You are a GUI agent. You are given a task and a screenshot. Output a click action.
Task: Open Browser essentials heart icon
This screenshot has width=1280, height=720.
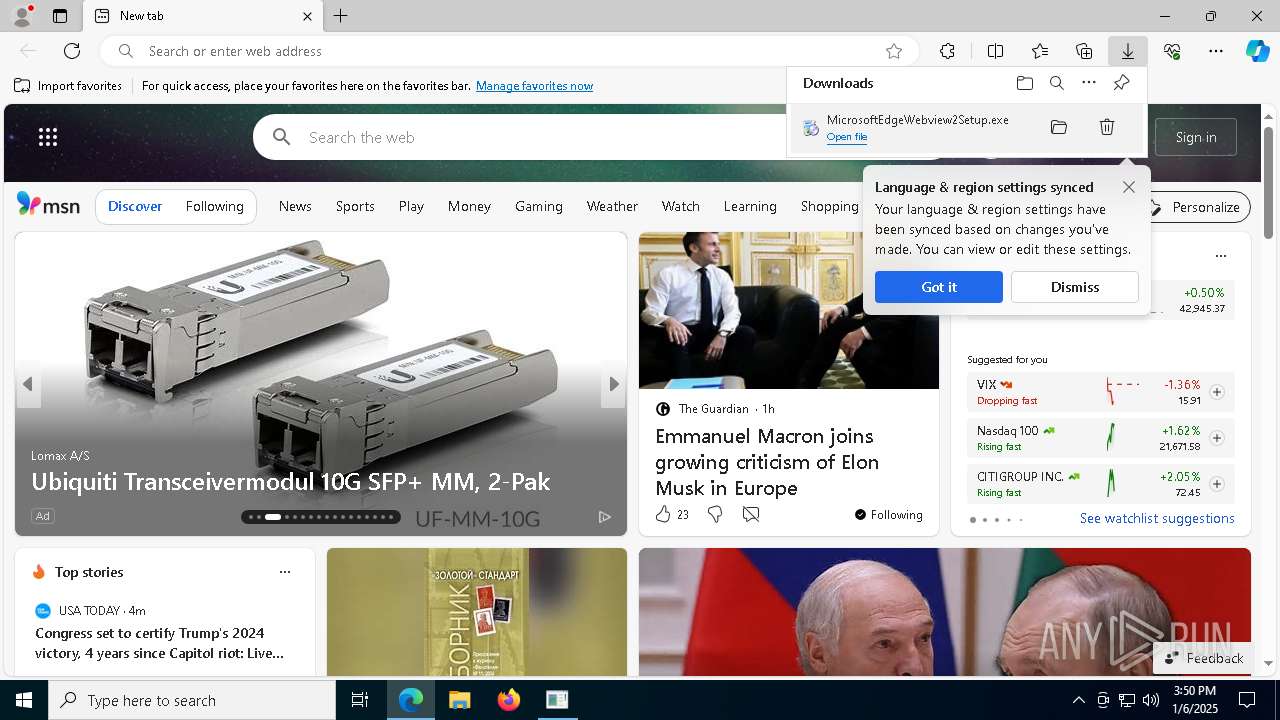coord(1172,51)
